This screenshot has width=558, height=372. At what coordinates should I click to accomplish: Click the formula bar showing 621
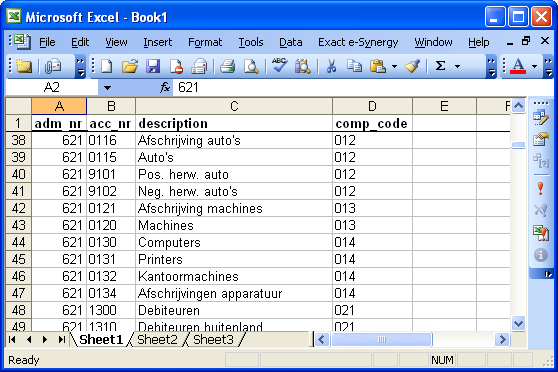[x=362, y=88]
